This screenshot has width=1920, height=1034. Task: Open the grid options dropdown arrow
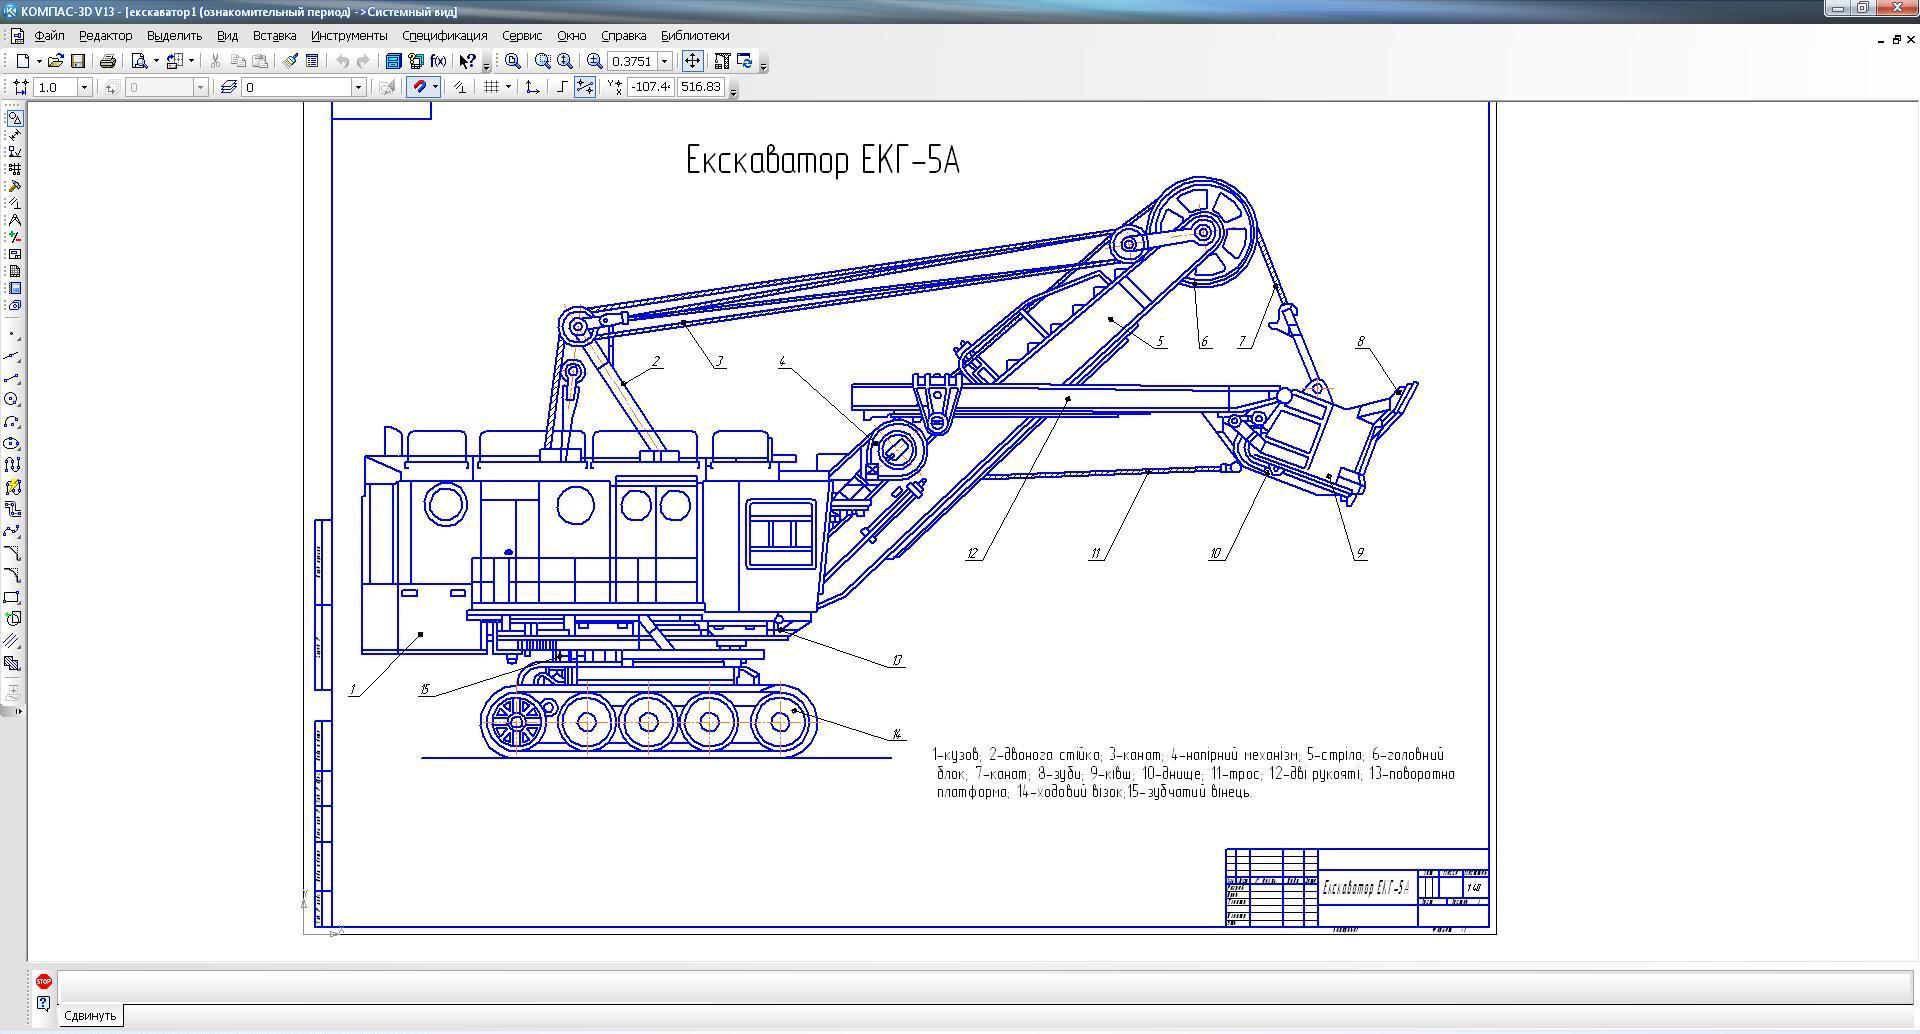click(508, 87)
